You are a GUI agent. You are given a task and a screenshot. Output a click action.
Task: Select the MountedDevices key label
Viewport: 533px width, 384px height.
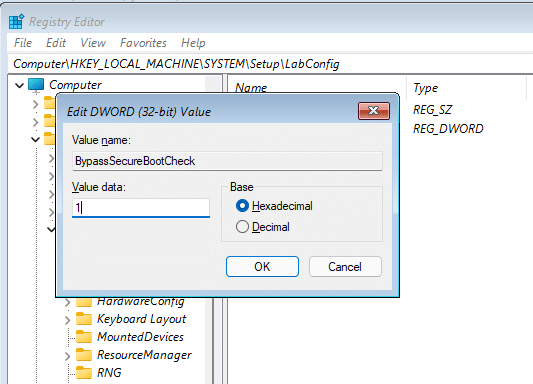(x=140, y=337)
